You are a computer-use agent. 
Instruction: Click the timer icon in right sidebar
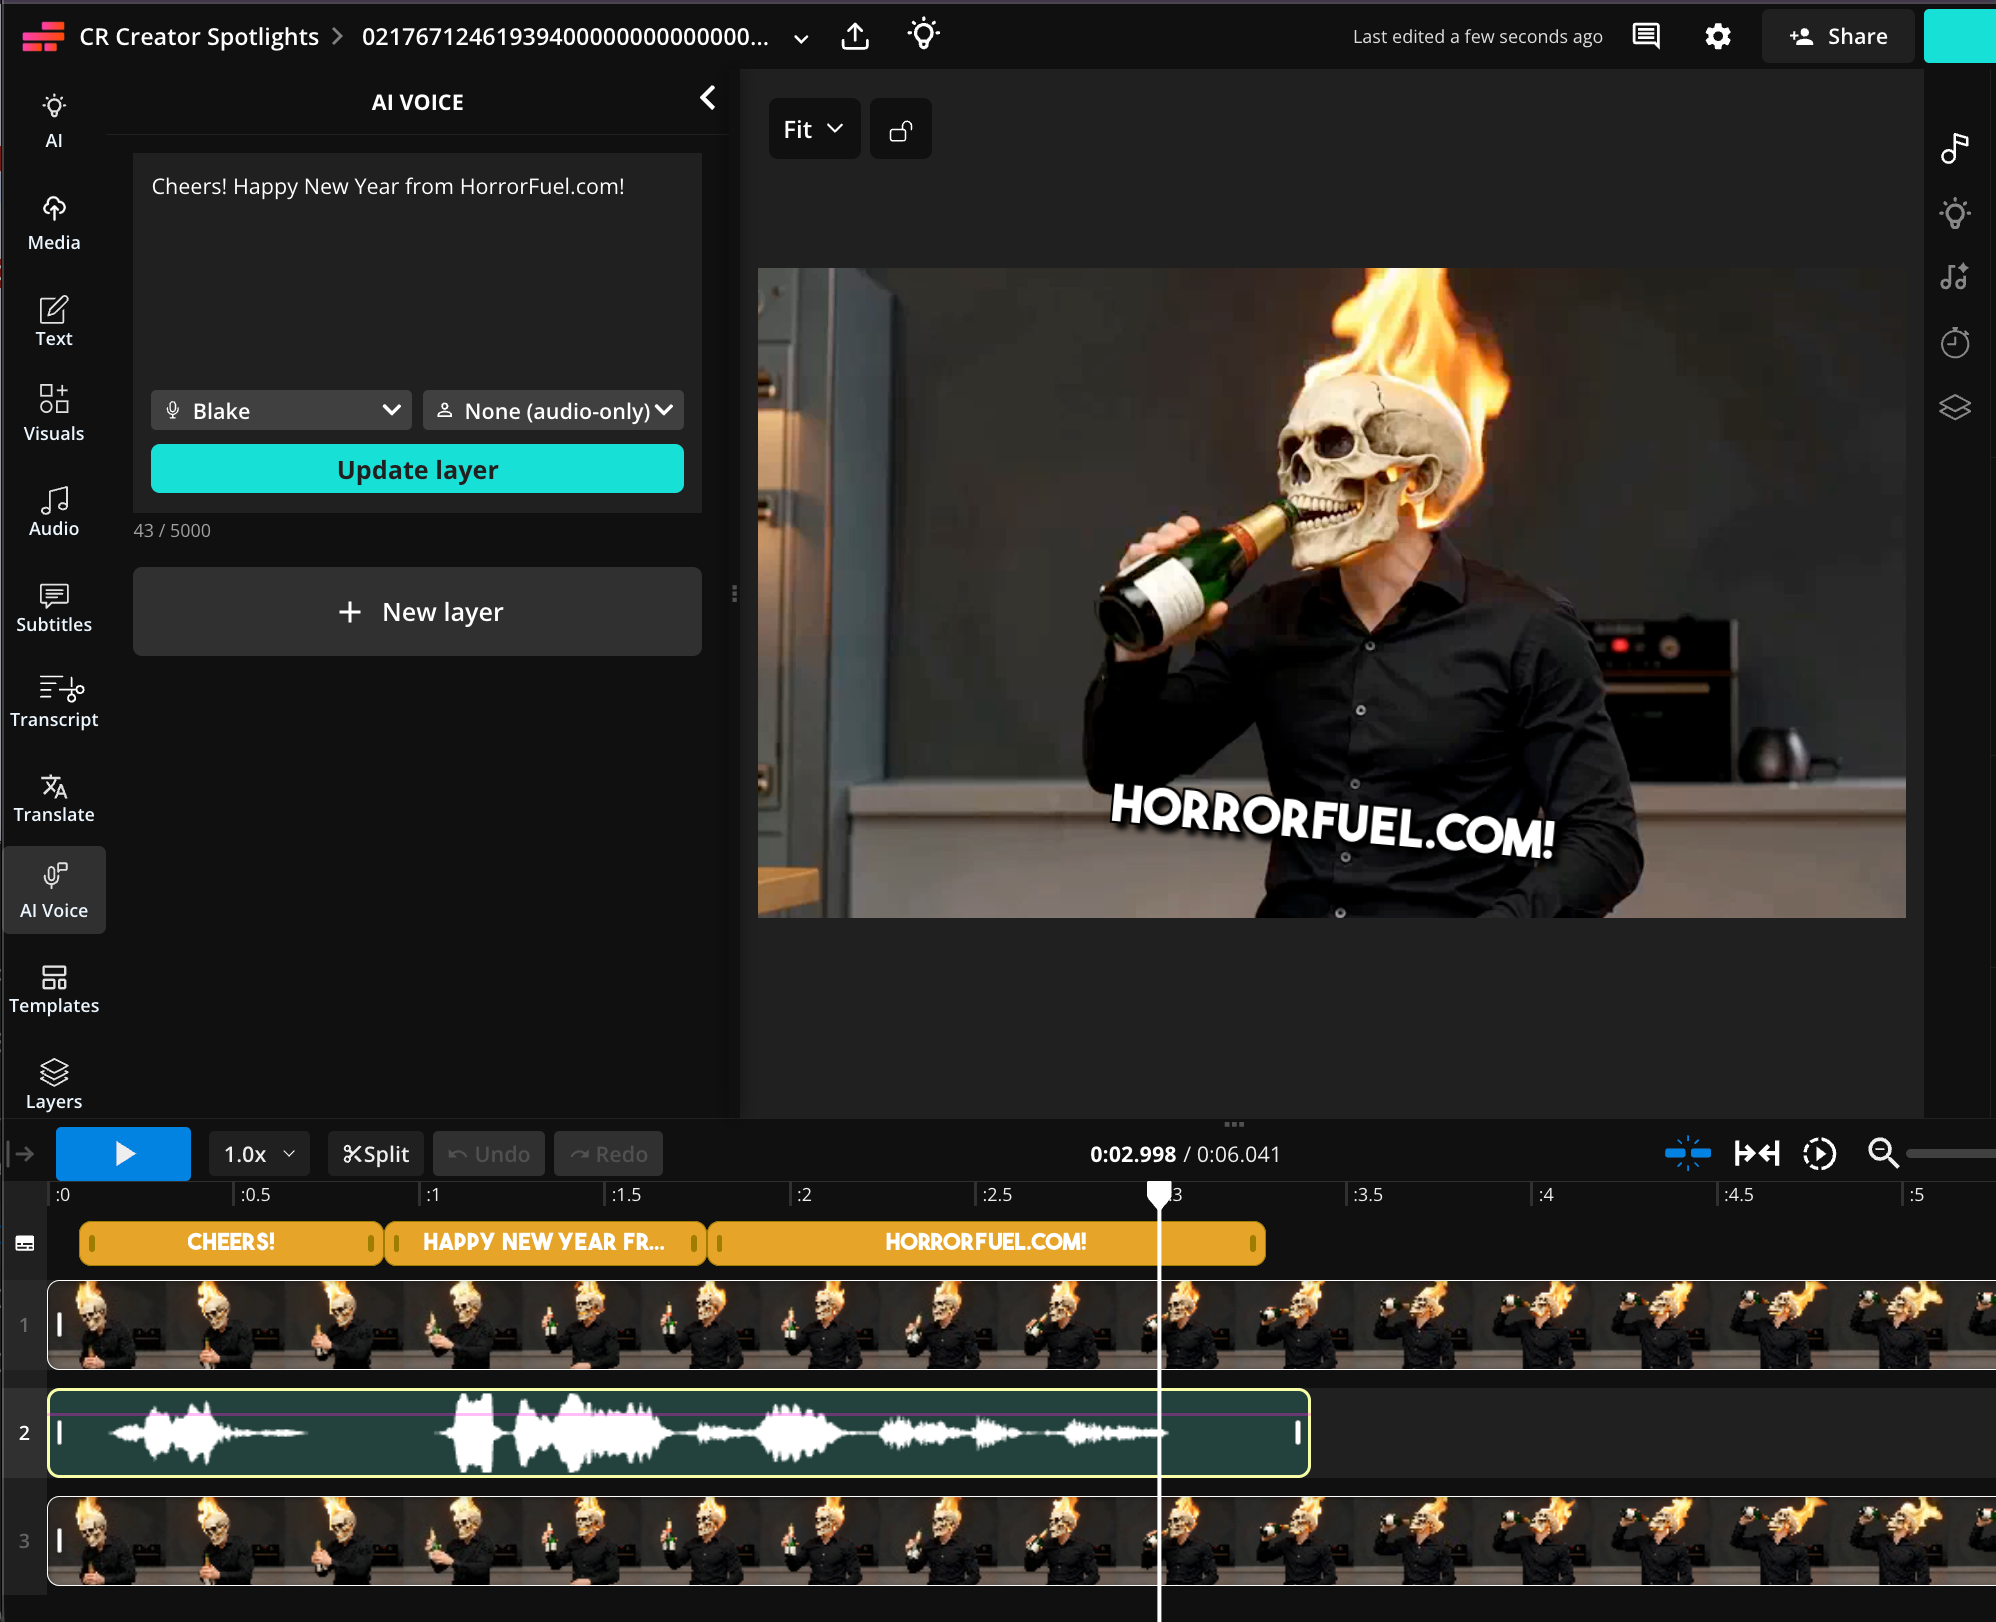pos(1955,343)
